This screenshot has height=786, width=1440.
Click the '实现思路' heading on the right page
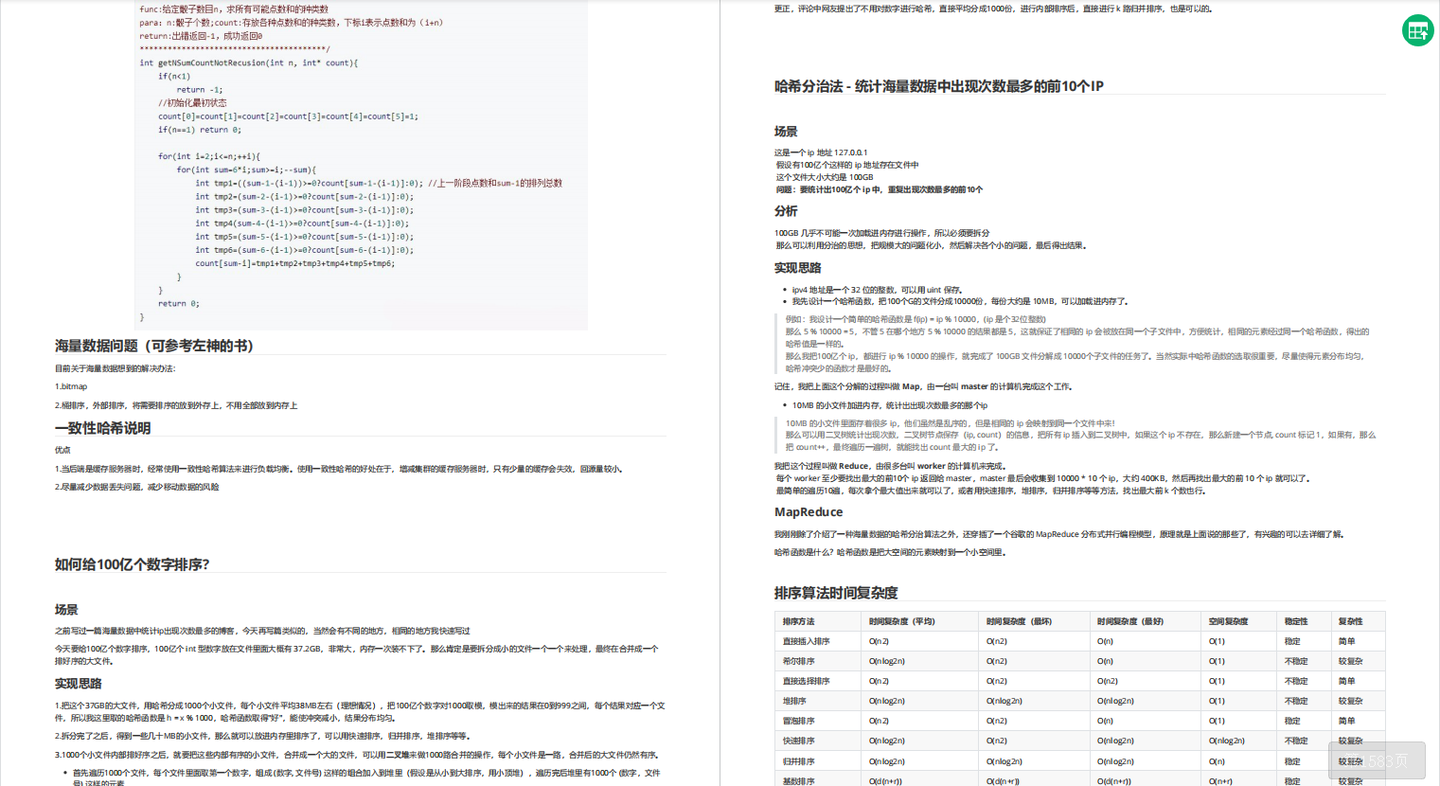(798, 267)
